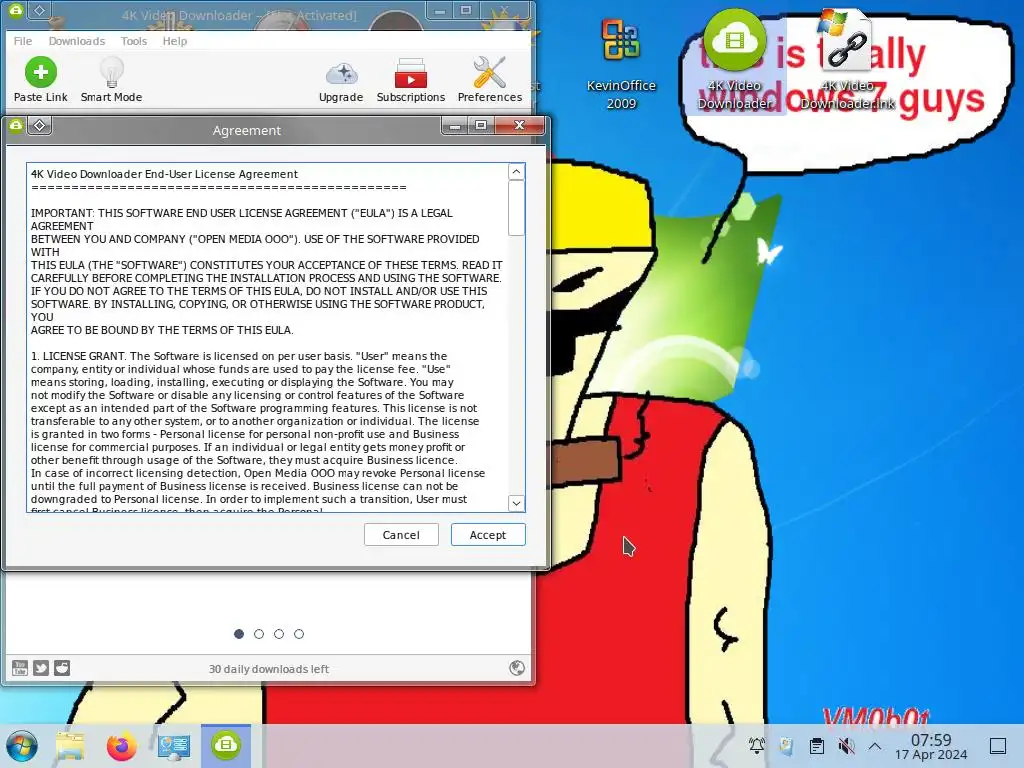Minimize the Agreement dialog

click(455, 125)
